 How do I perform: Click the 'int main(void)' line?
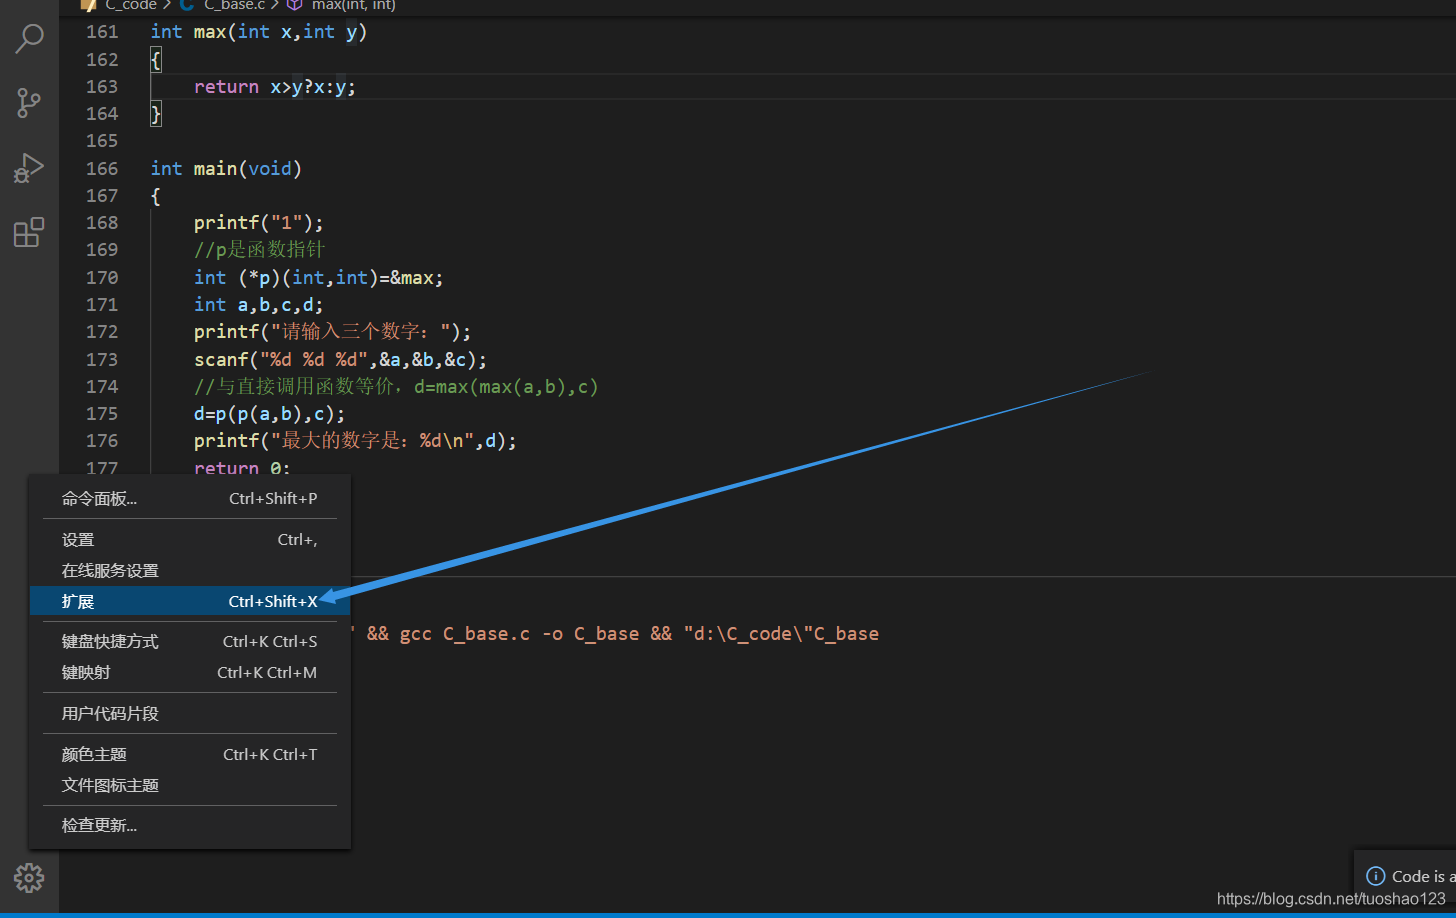[x=226, y=168]
